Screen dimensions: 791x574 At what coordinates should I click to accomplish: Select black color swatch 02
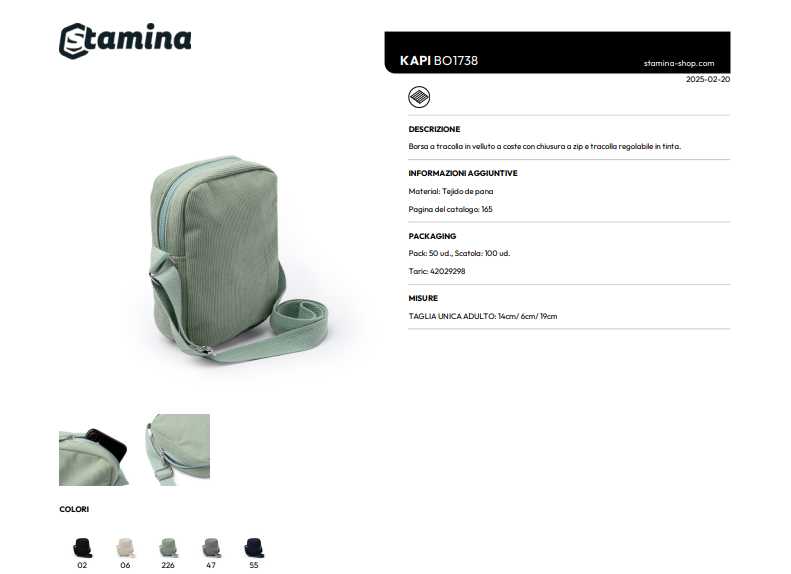coord(82,548)
